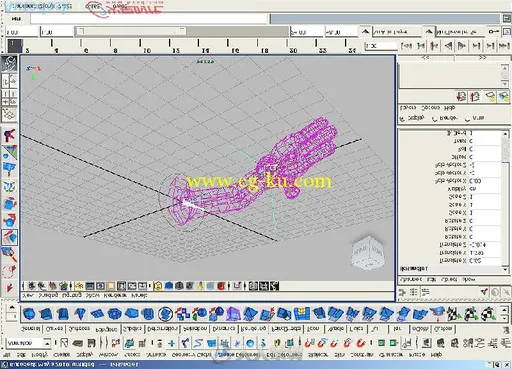The image size is (512, 369).
Task: Click the current frame number field
Action: [x=381, y=46]
